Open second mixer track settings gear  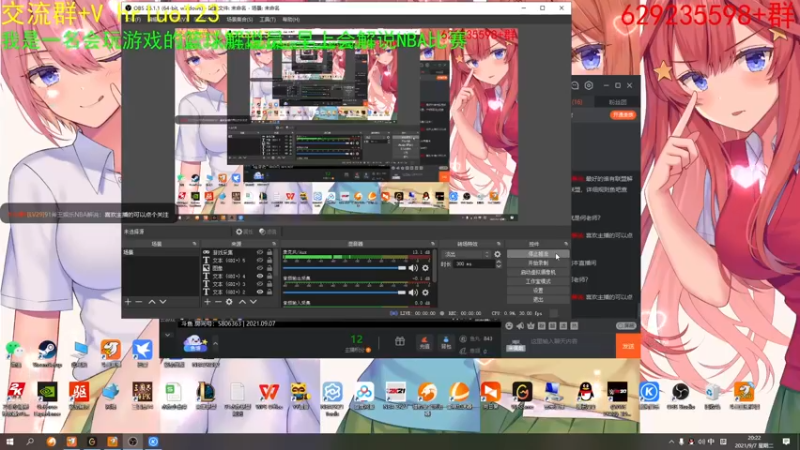click(426, 292)
